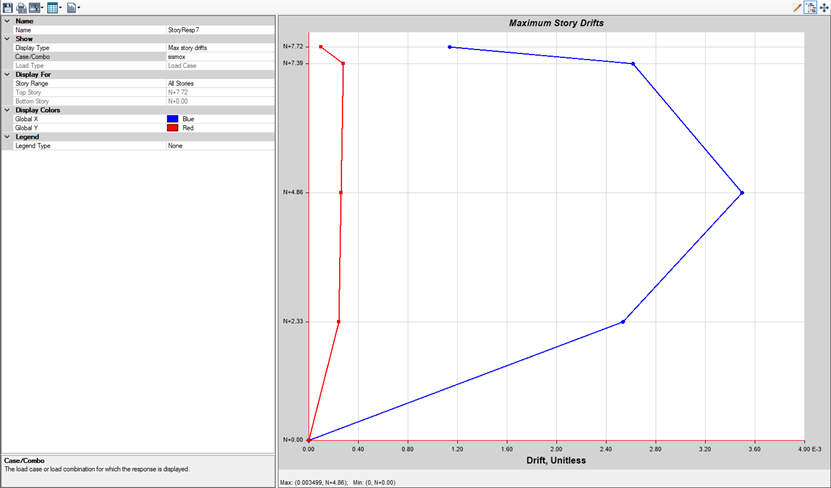This screenshot has height=488, width=831.
Task: Select the Case/Combo property label
Action: (x=32, y=57)
